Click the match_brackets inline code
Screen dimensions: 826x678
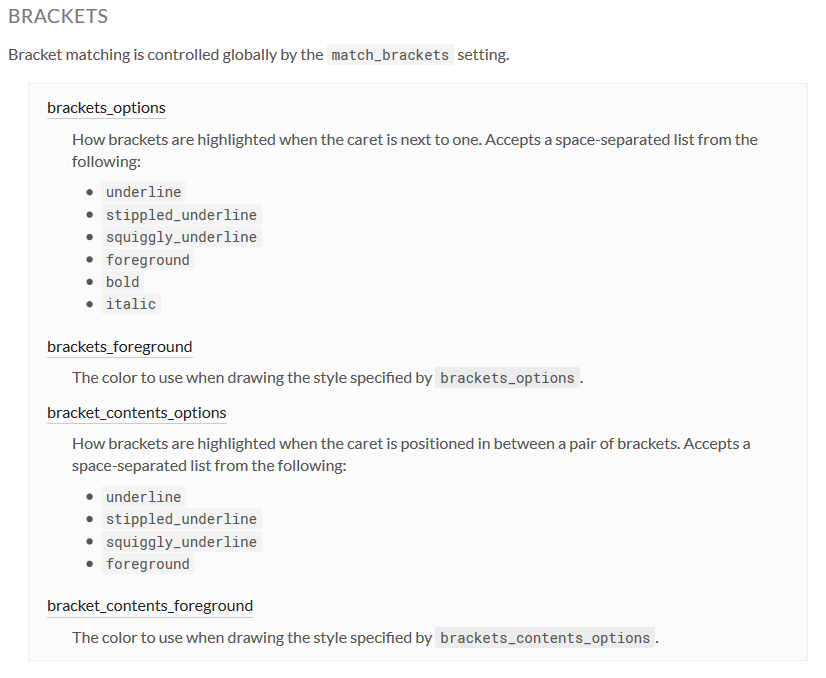tap(390, 55)
